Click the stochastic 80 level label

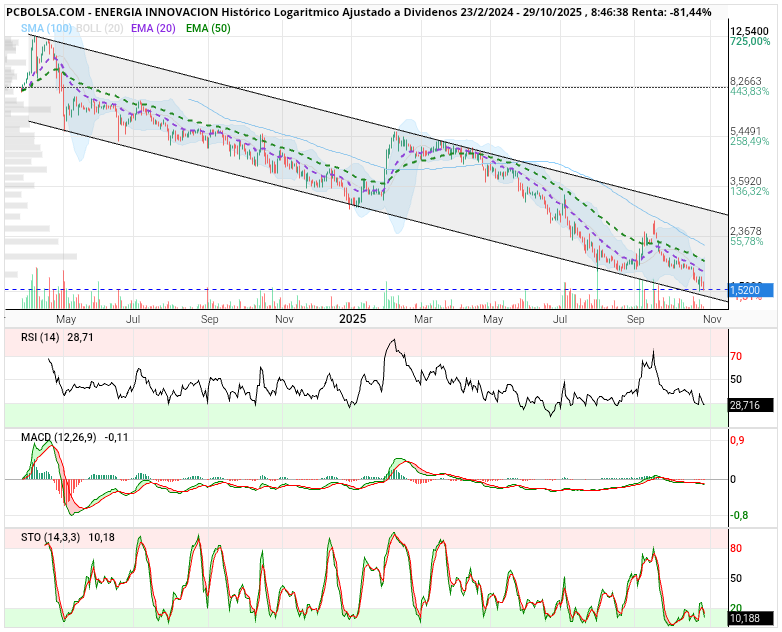coord(736,549)
